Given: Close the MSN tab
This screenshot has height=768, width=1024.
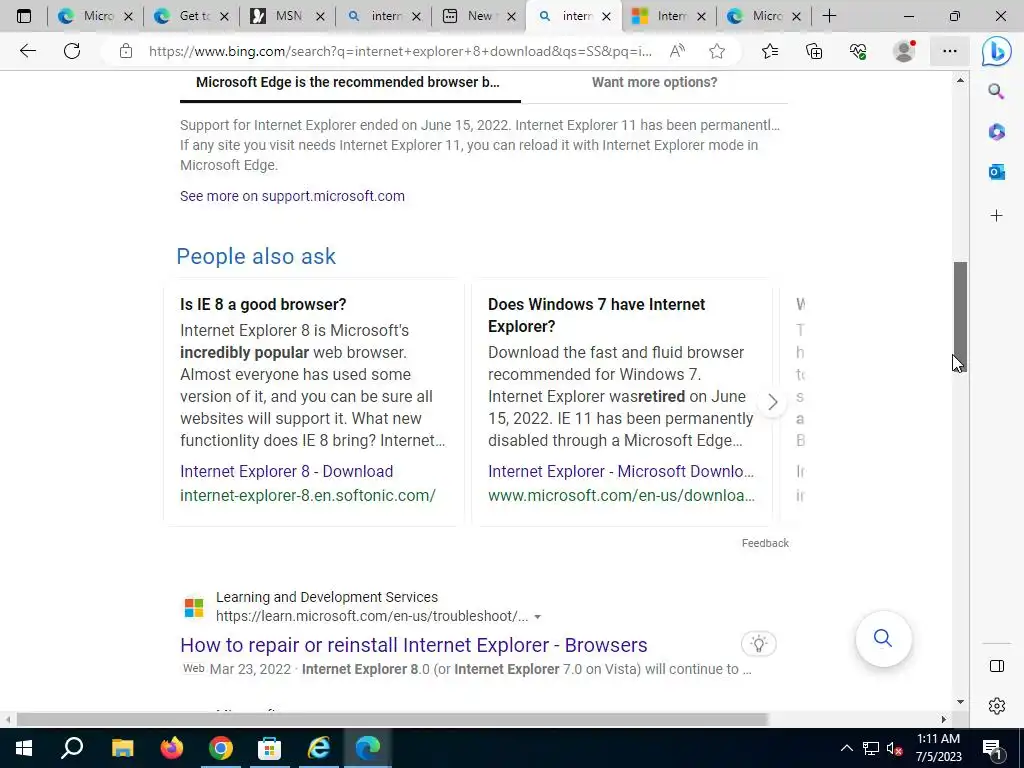Looking at the screenshot, I should (320, 16).
